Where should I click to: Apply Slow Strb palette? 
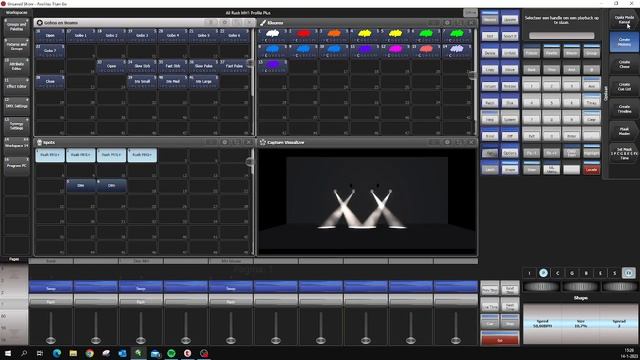pos(142,66)
